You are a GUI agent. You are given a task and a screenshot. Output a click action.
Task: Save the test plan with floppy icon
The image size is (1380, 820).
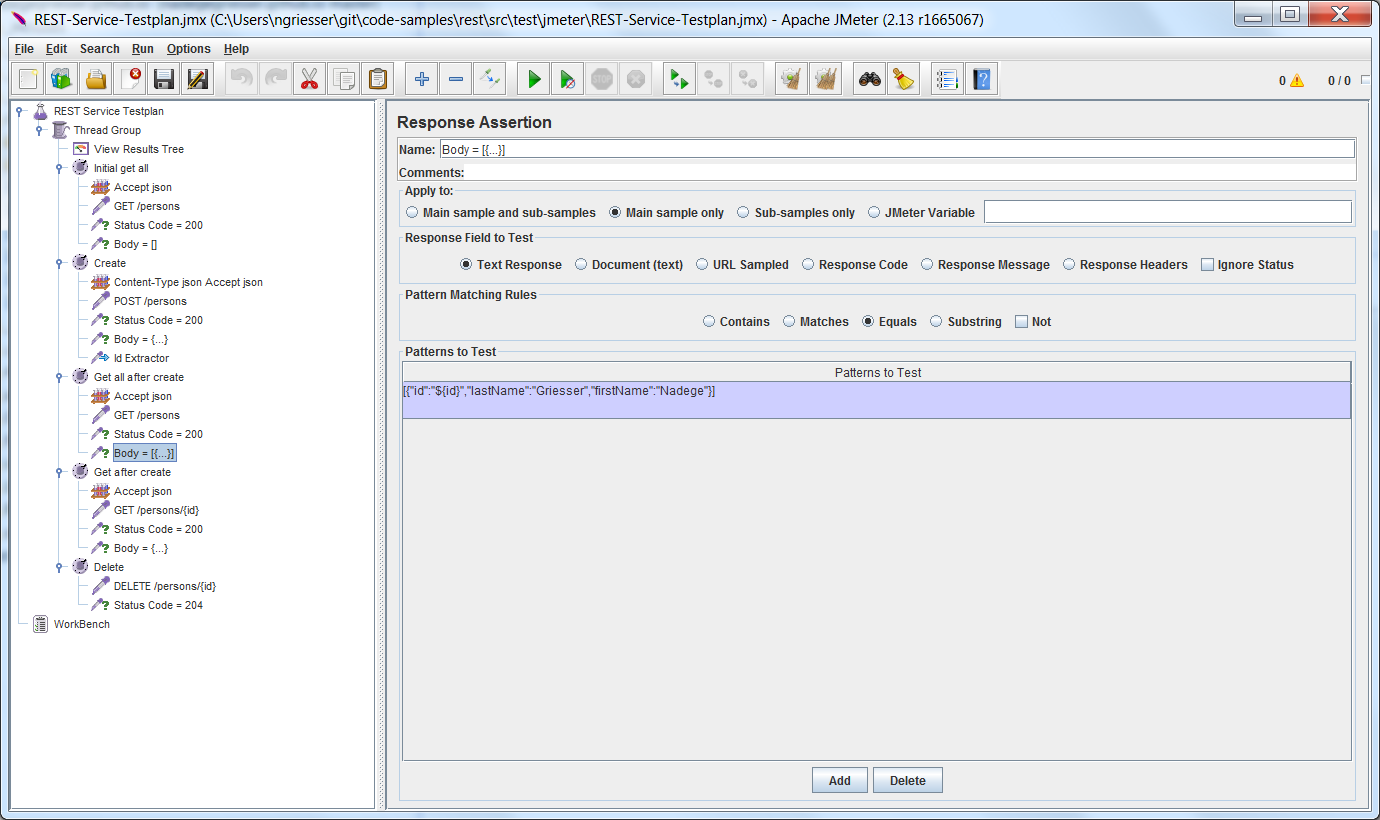pyautogui.click(x=164, y=79)
